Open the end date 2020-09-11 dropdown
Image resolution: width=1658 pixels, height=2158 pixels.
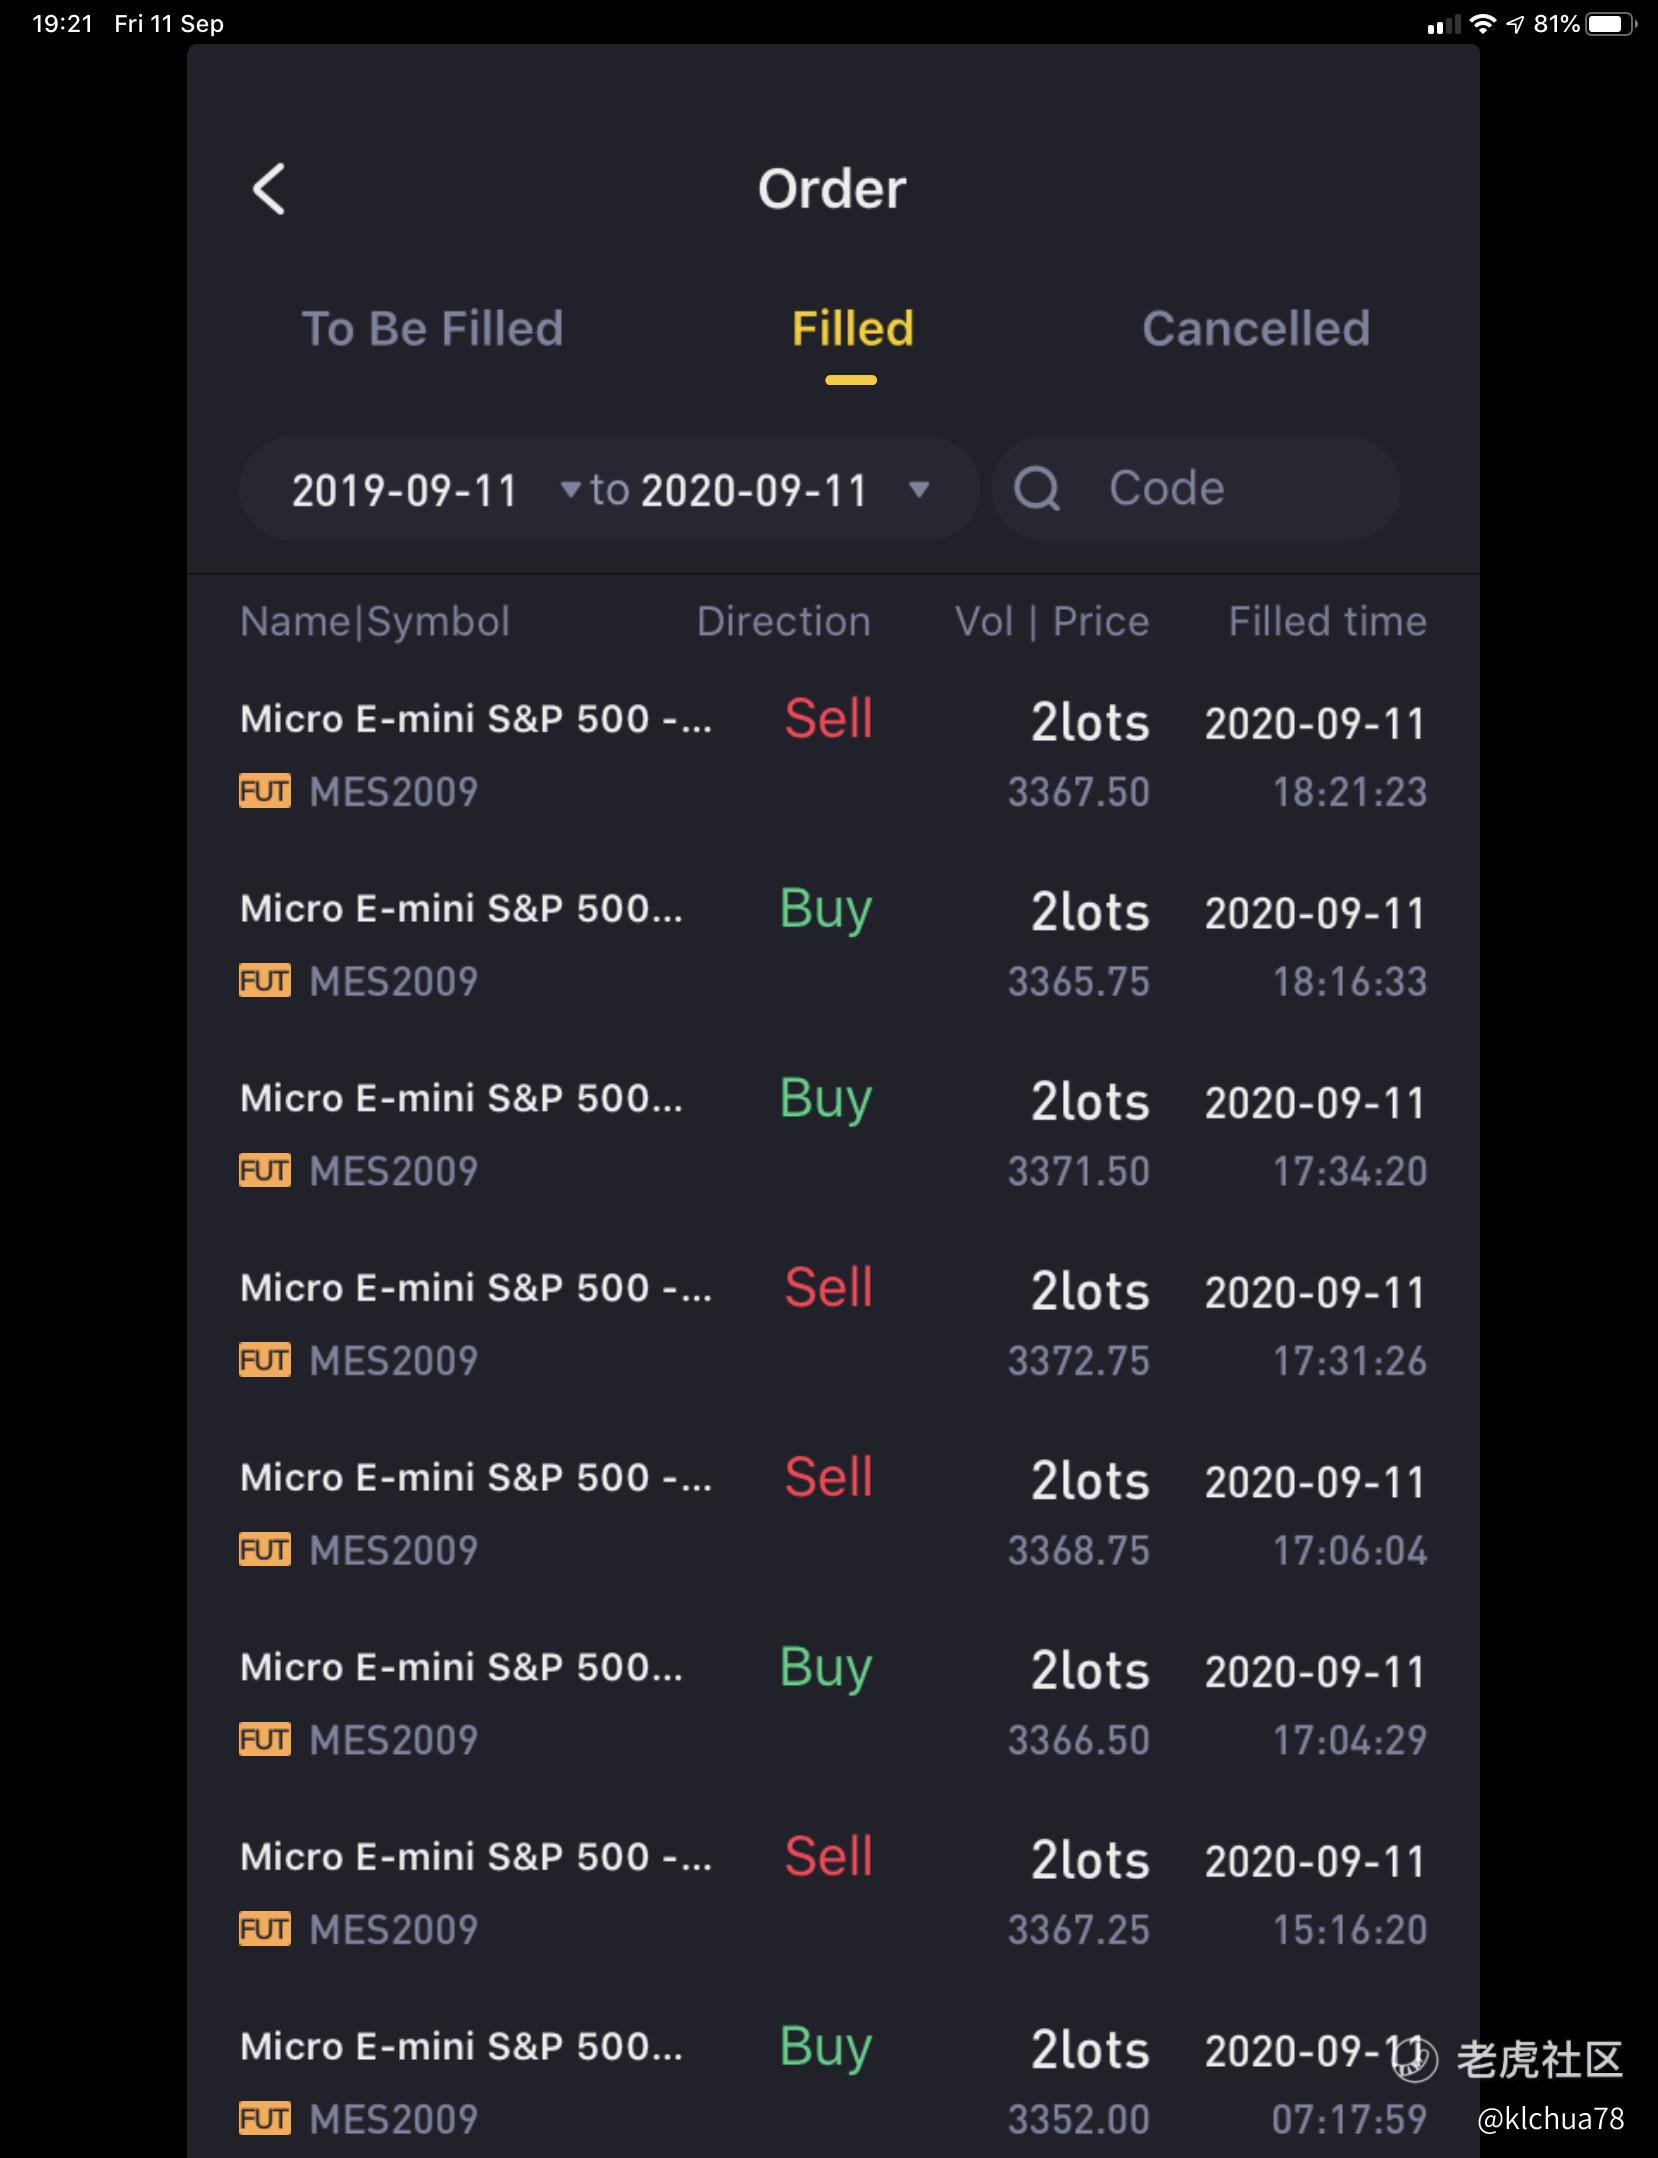coord(754,490)
